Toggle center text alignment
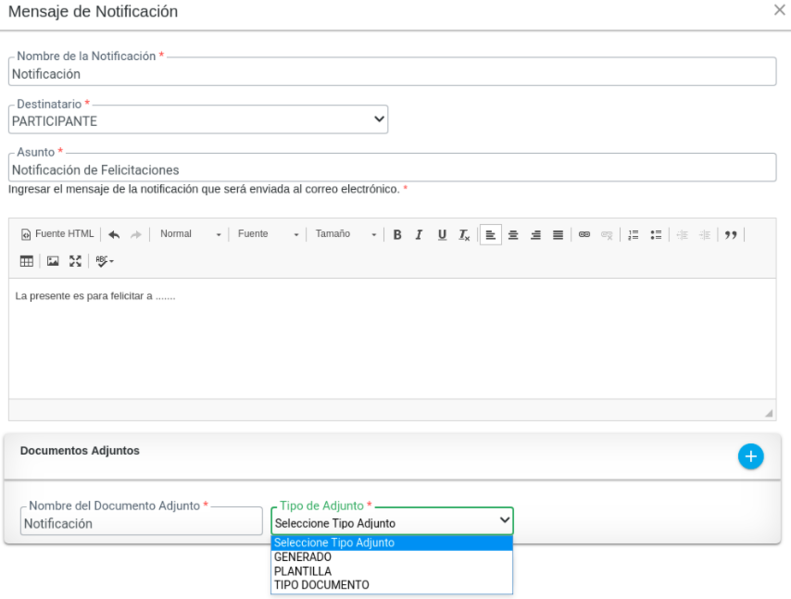Screen dimensions: 791x599 click(x=513, y=235)
